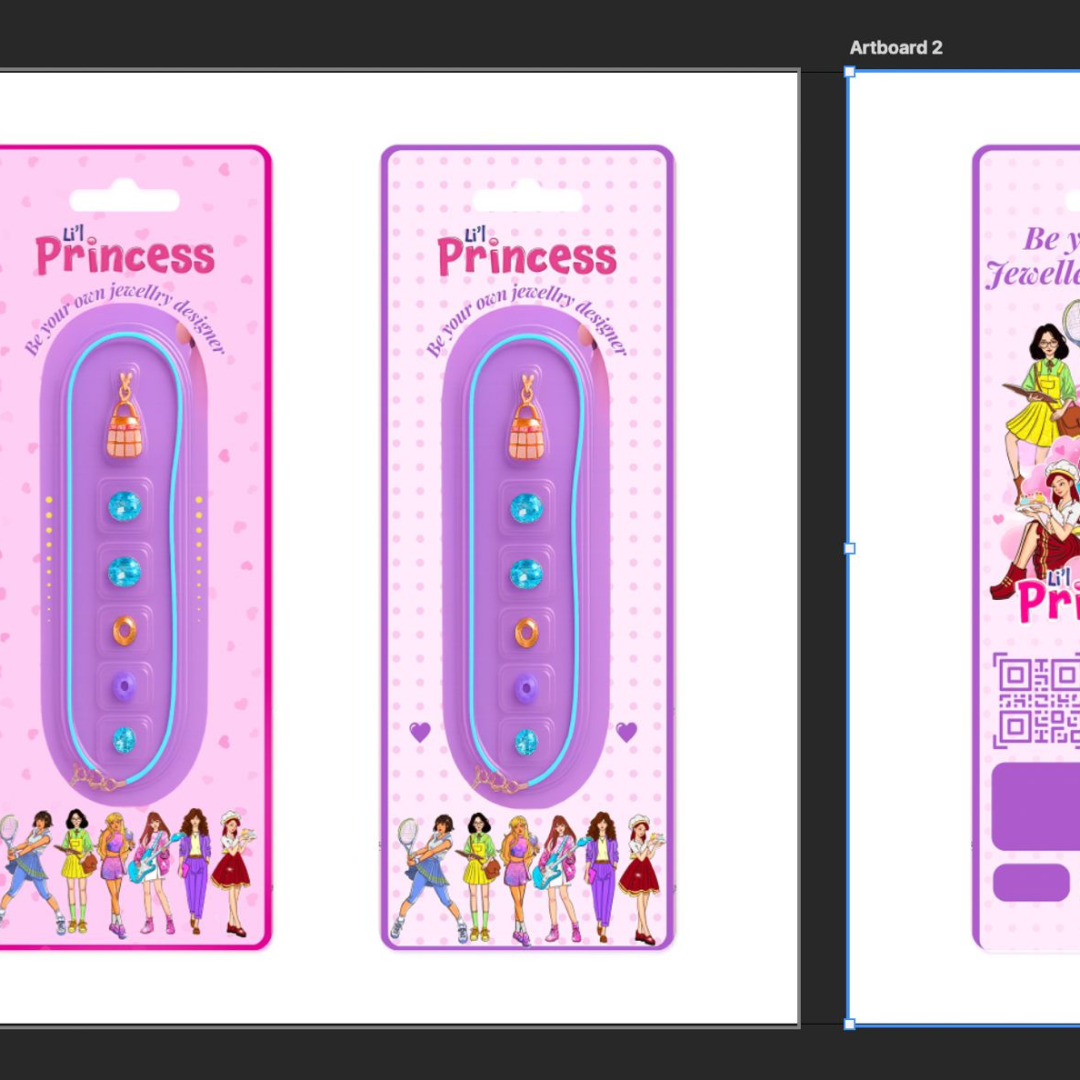Select the 'Be y' heading text on Artboard 2

tap(1051, 239)
